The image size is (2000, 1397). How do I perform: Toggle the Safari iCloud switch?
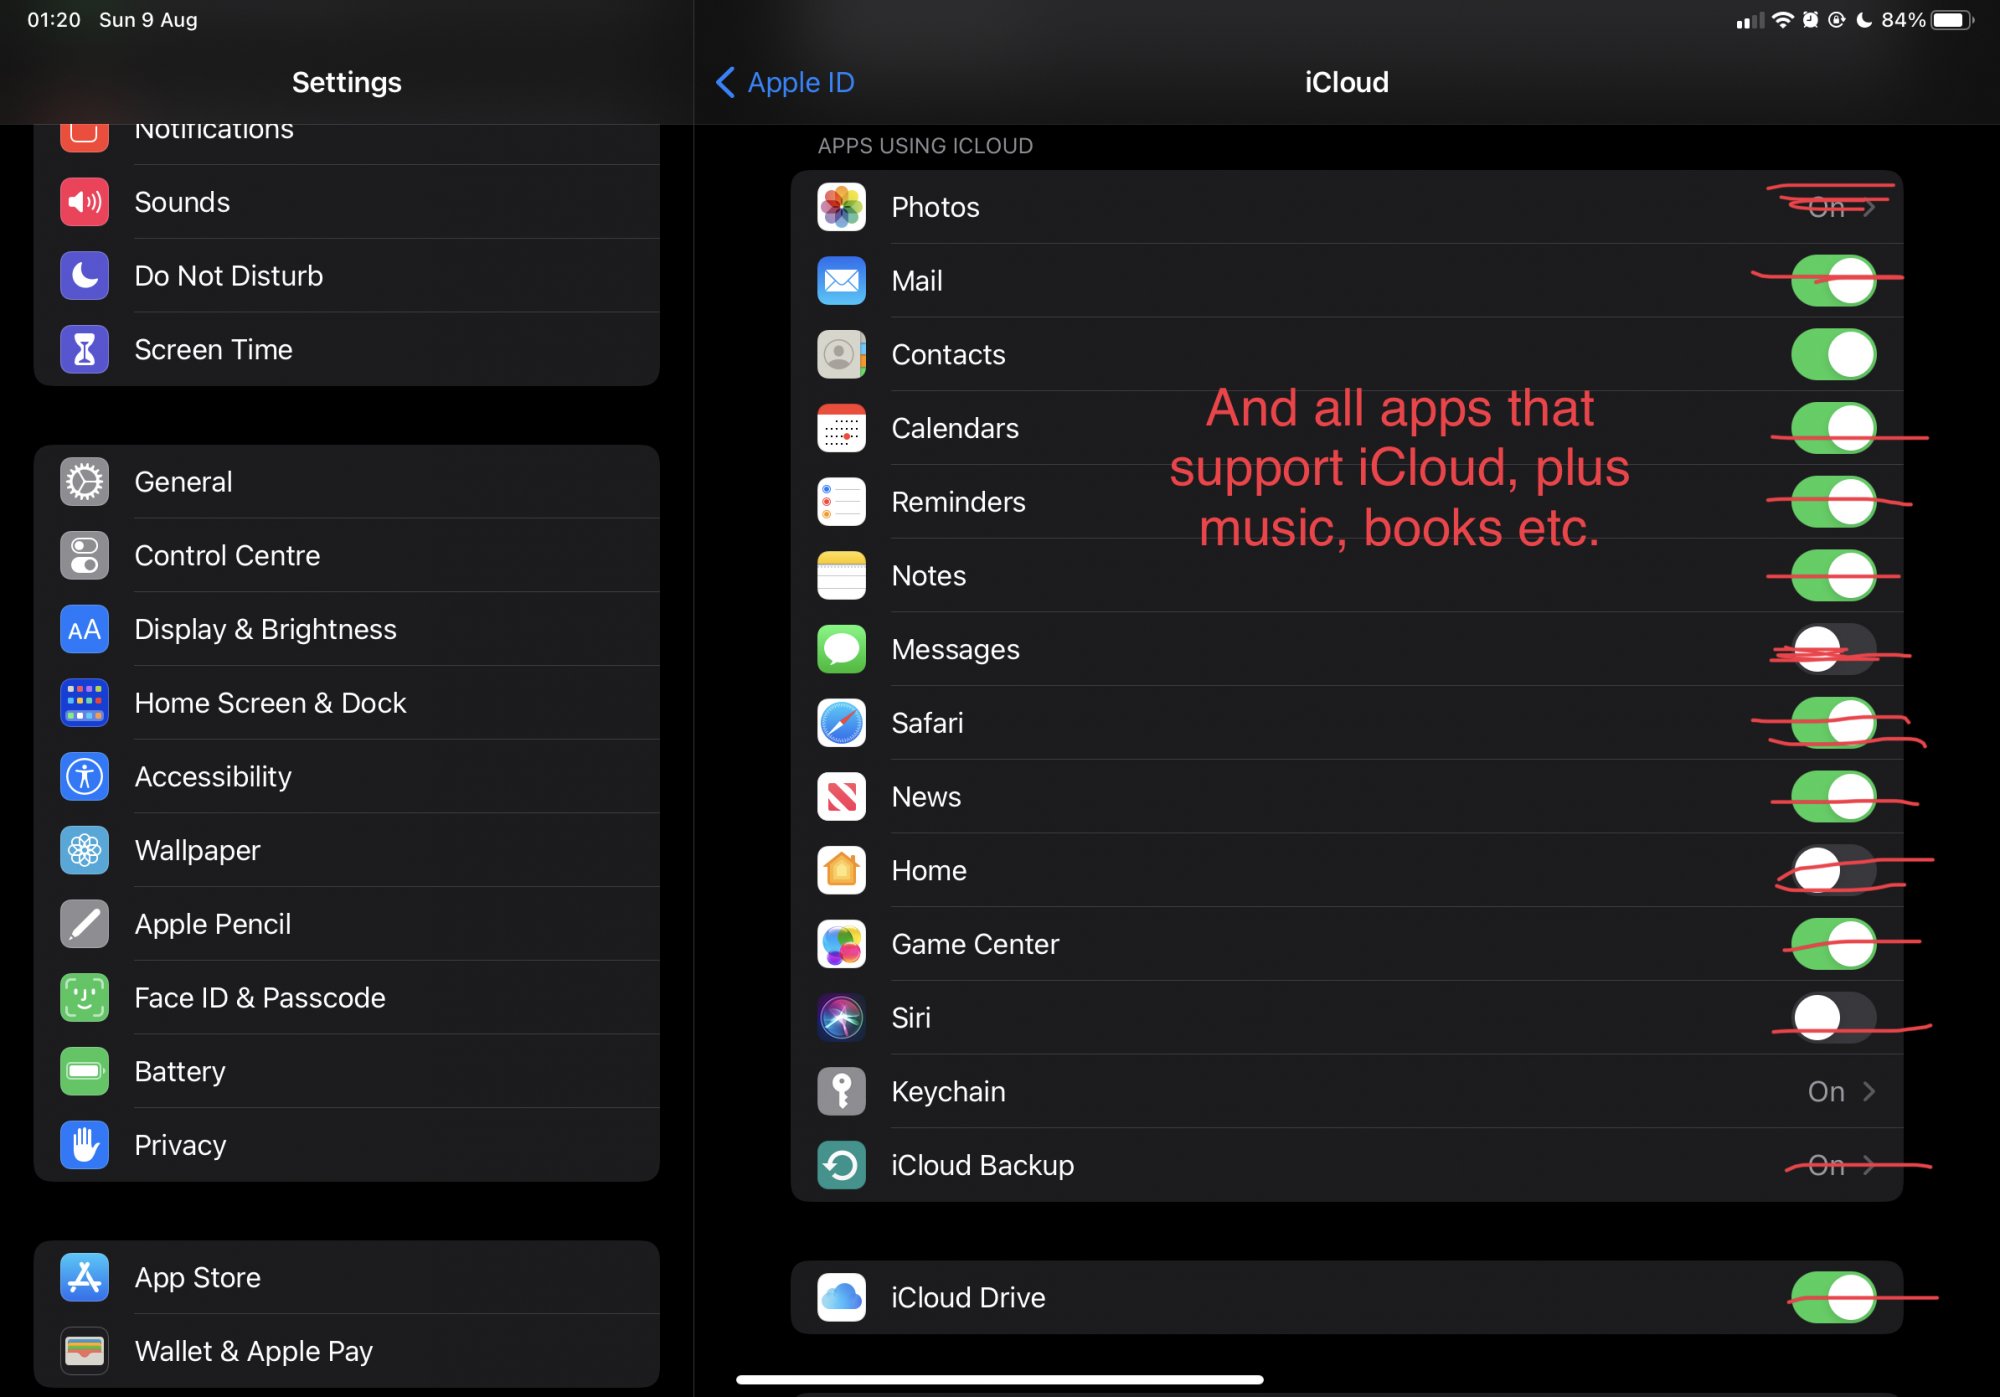tap(1833, 723)
